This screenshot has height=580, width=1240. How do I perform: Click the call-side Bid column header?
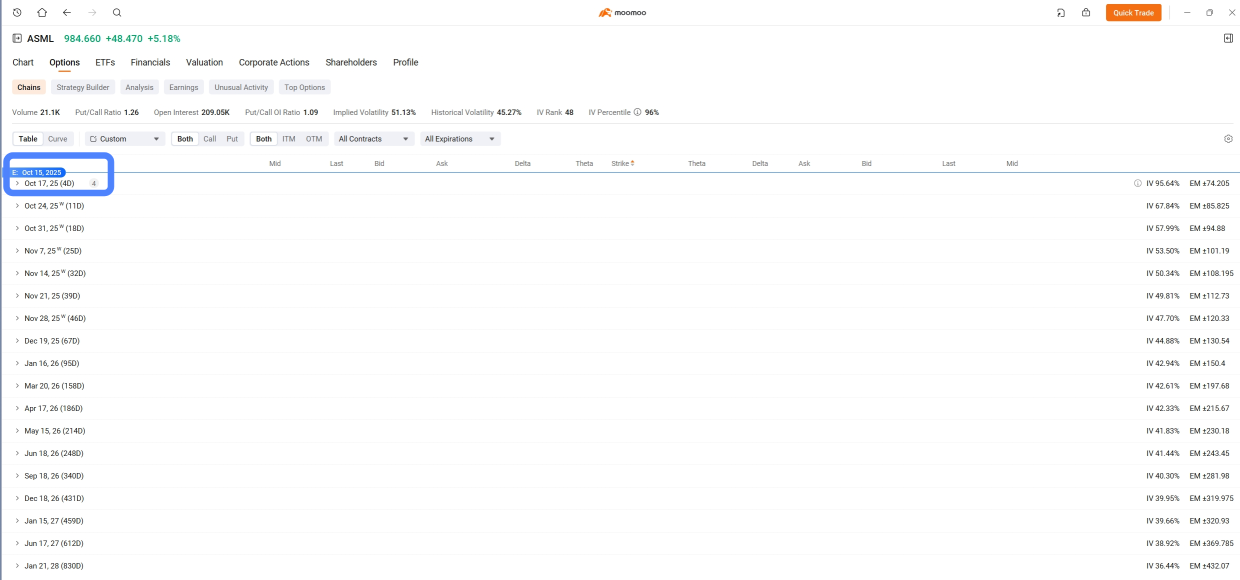coord(379,163)
